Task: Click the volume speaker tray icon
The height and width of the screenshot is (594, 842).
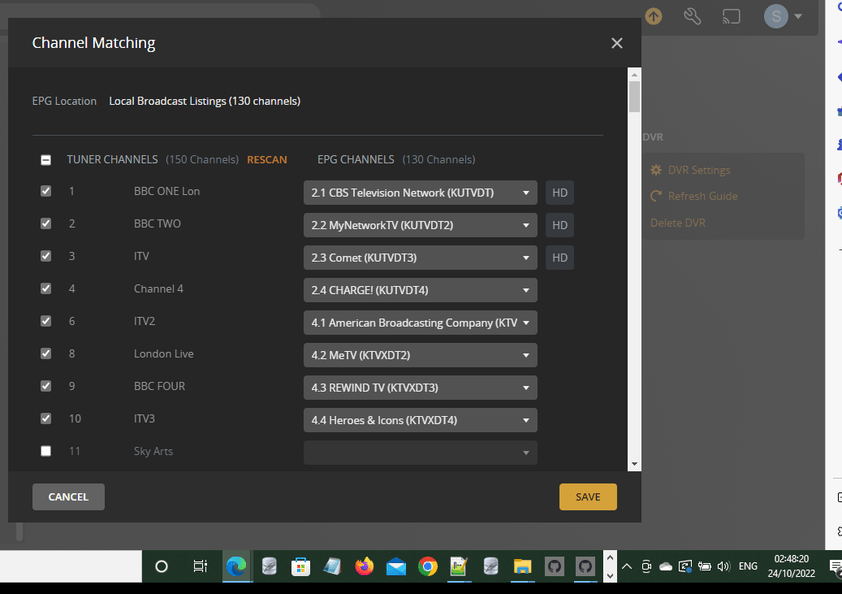Action: point(723,566)
